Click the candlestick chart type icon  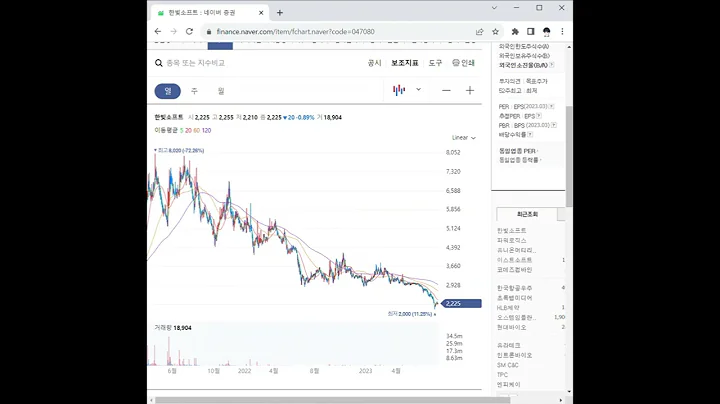tap(399, 90)
